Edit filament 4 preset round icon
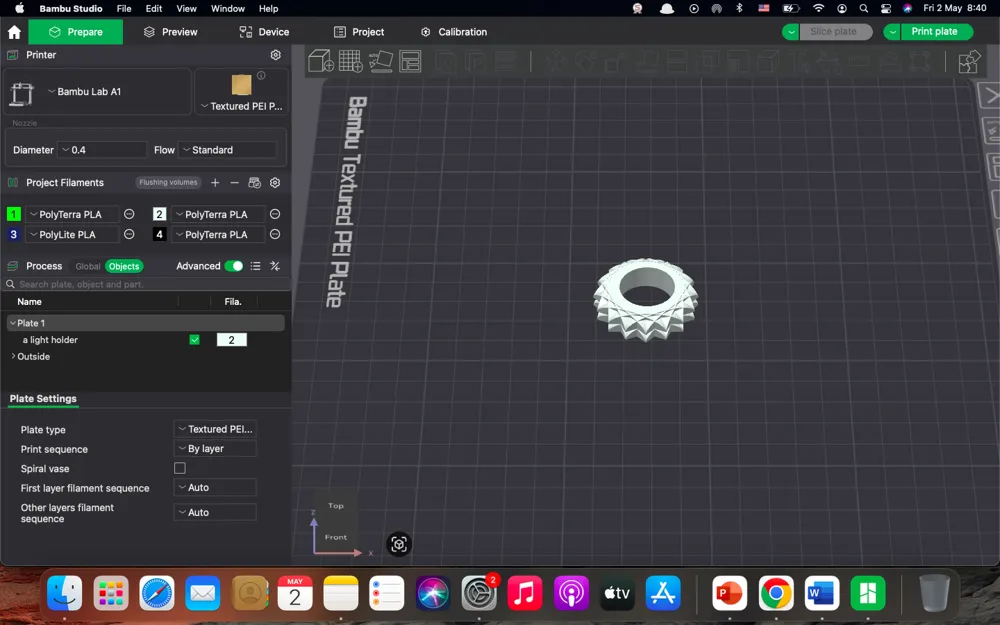 275,235
